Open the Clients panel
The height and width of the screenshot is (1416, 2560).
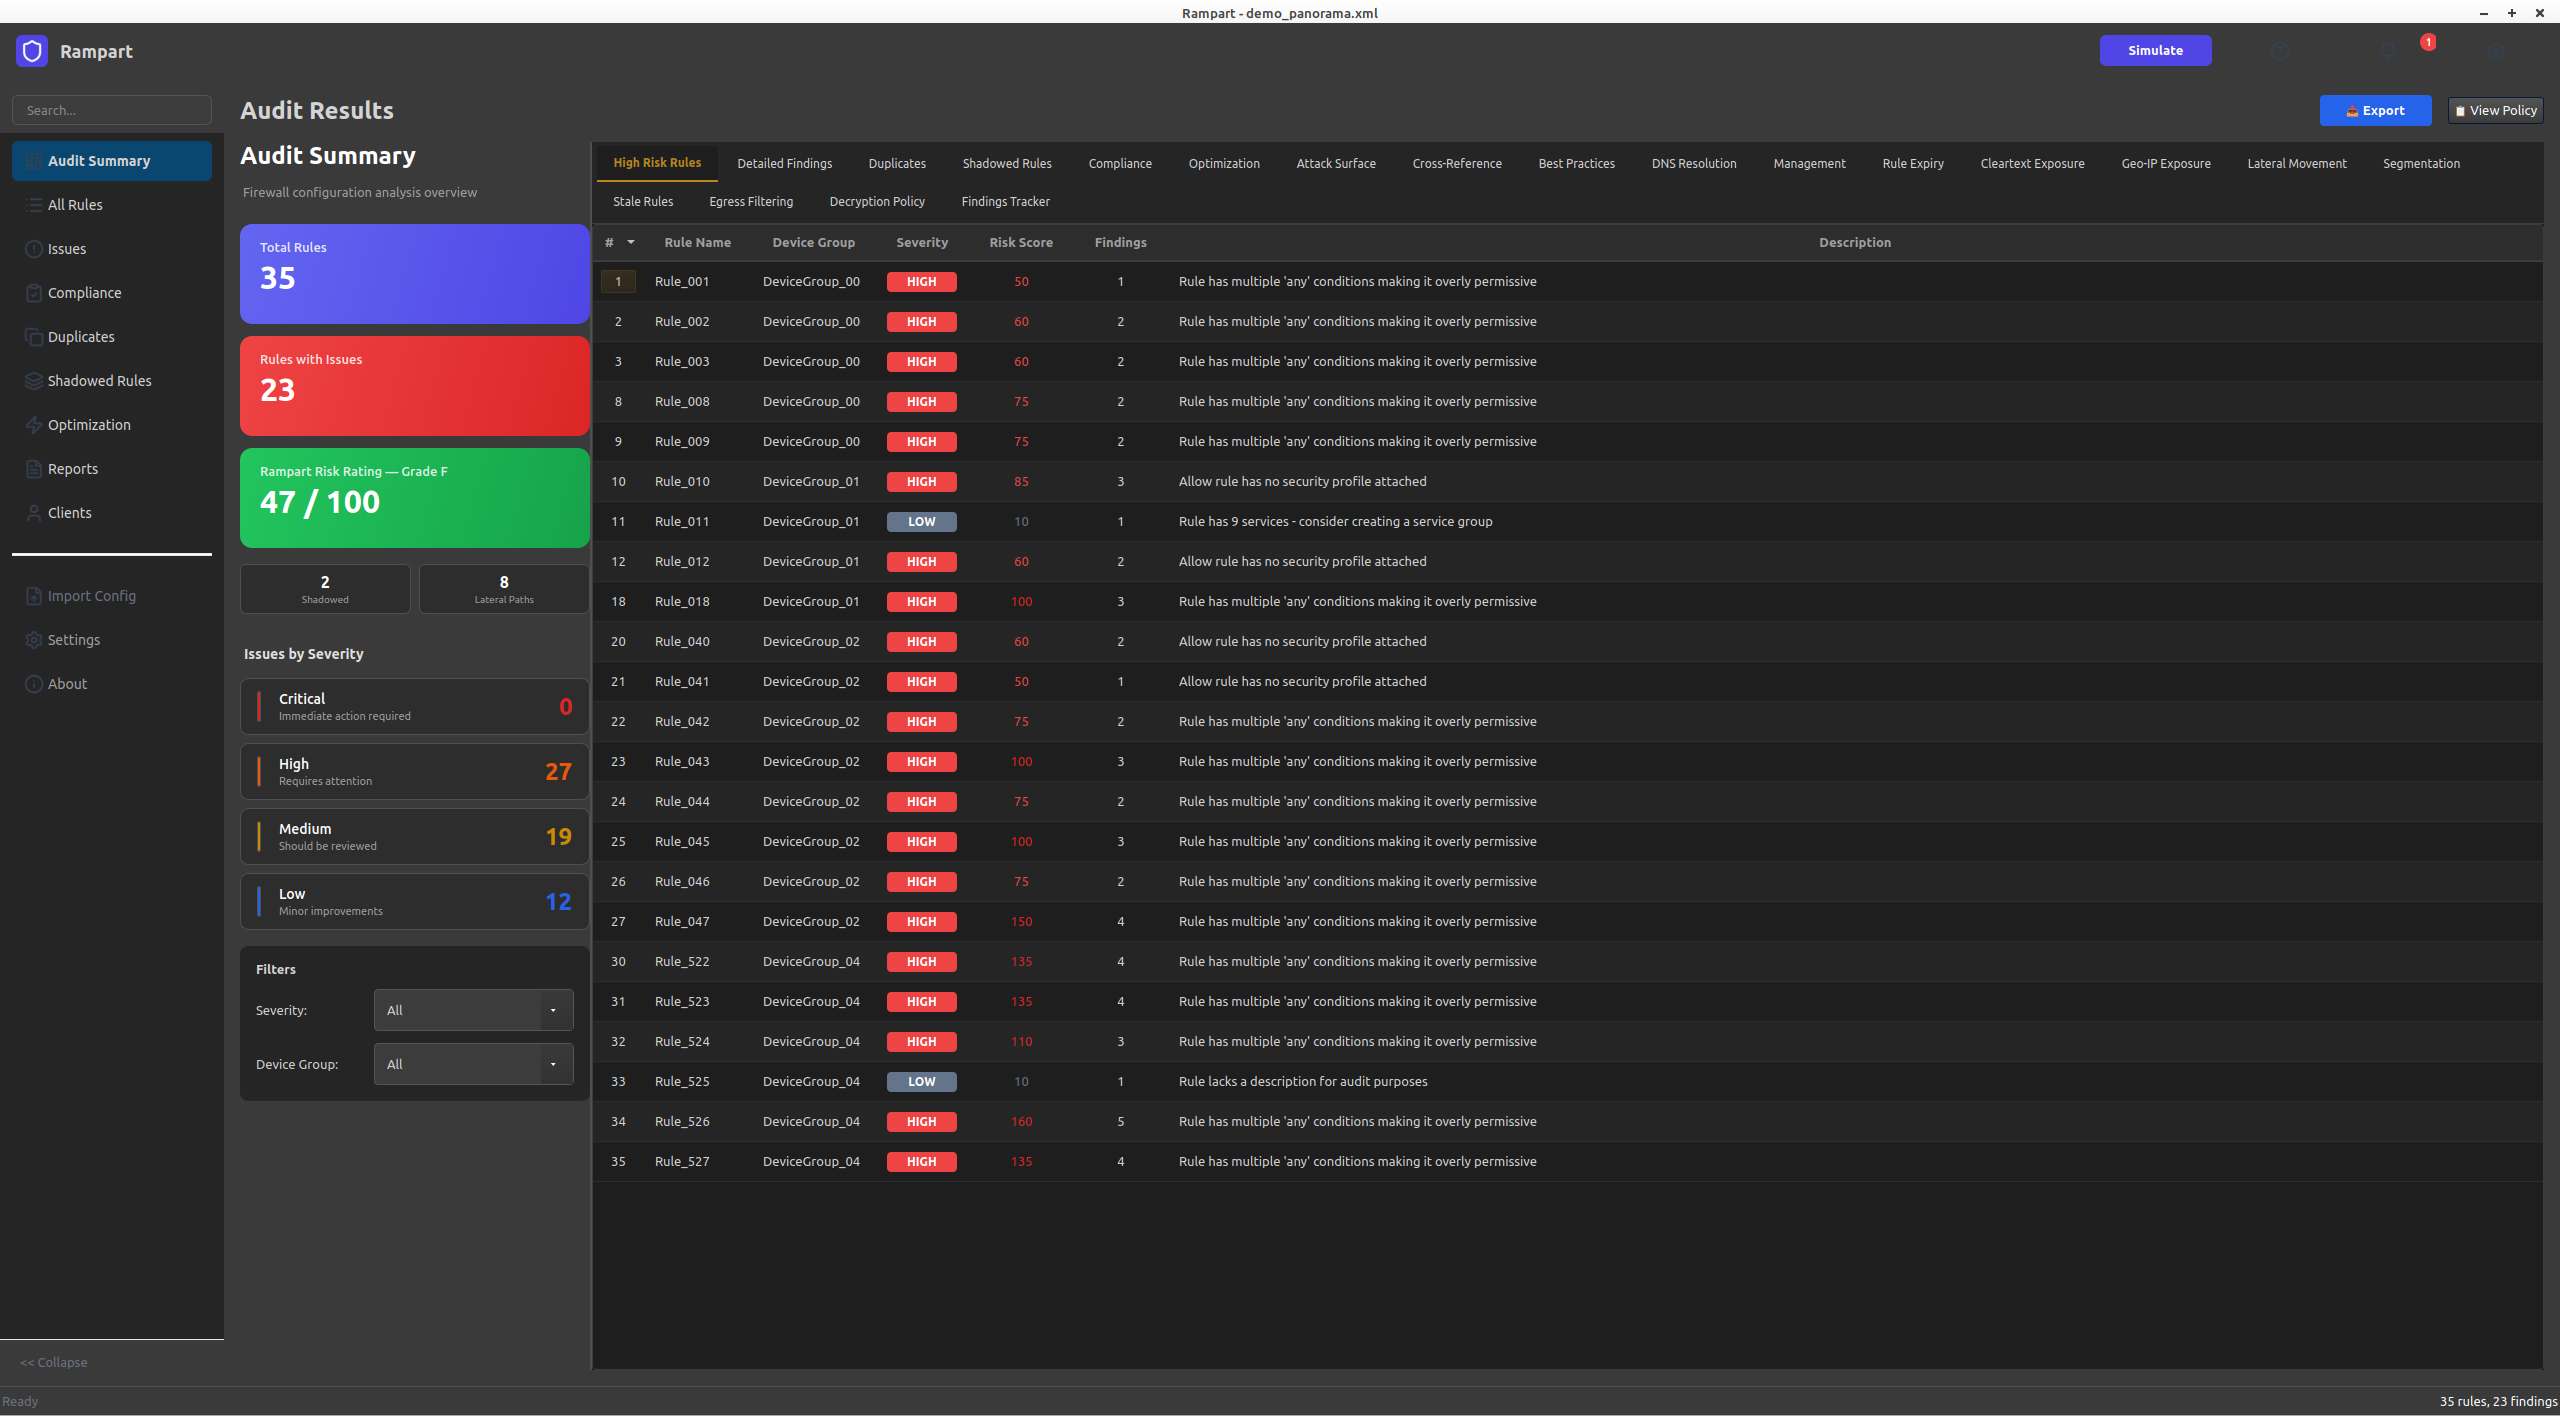(x=71, y=512)
